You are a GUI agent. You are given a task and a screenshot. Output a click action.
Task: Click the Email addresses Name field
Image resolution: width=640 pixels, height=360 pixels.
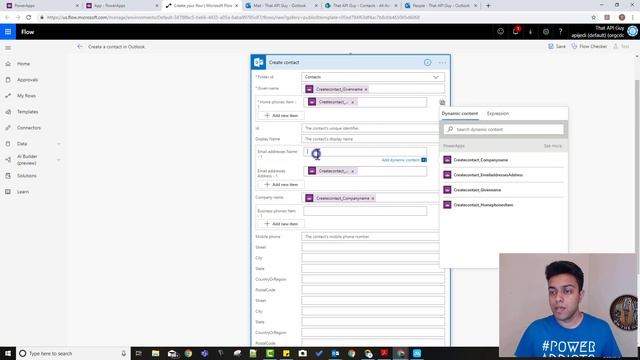click(365, 152)
